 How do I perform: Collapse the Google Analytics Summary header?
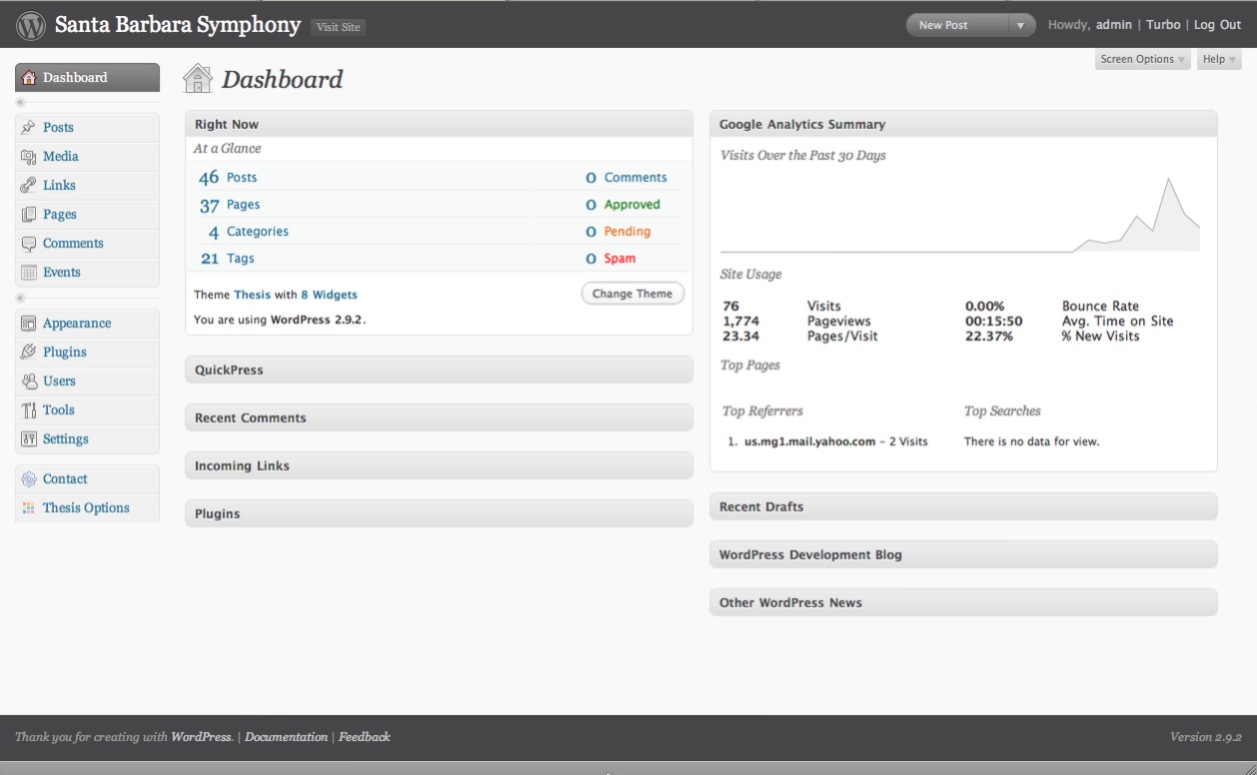(x=963, y=124)
